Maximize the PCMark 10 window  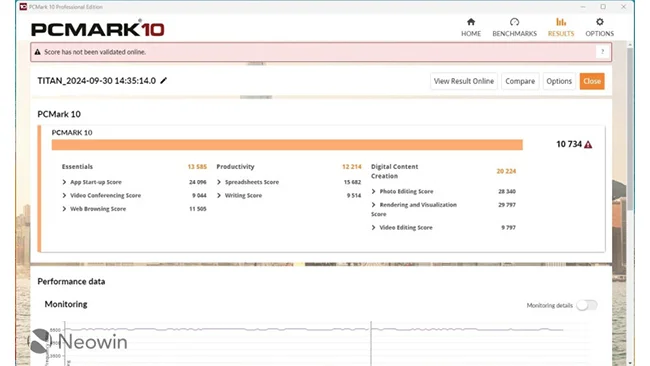point(603,7)
